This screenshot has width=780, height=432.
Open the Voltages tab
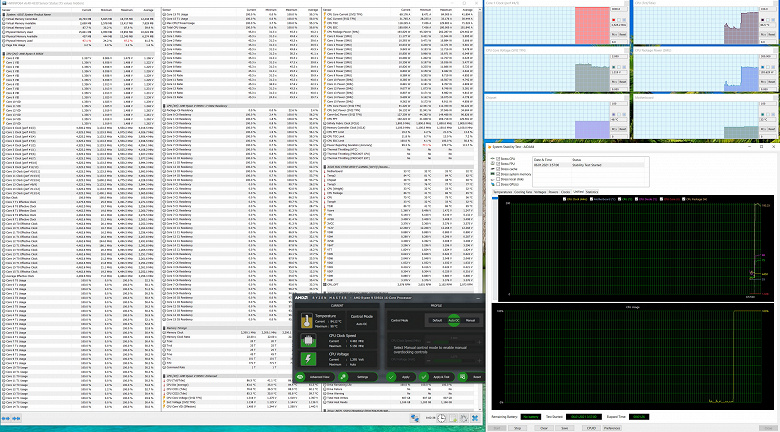coord(540,192)
